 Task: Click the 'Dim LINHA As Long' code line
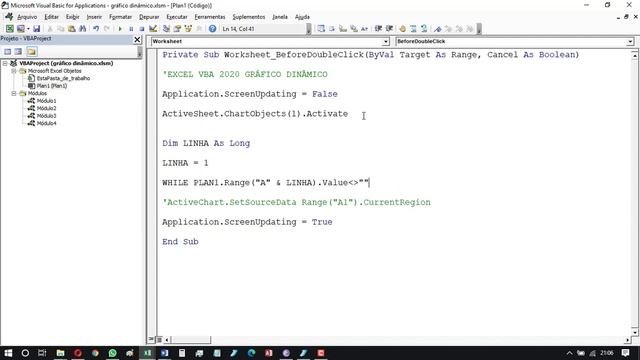[x=206, y=143]
